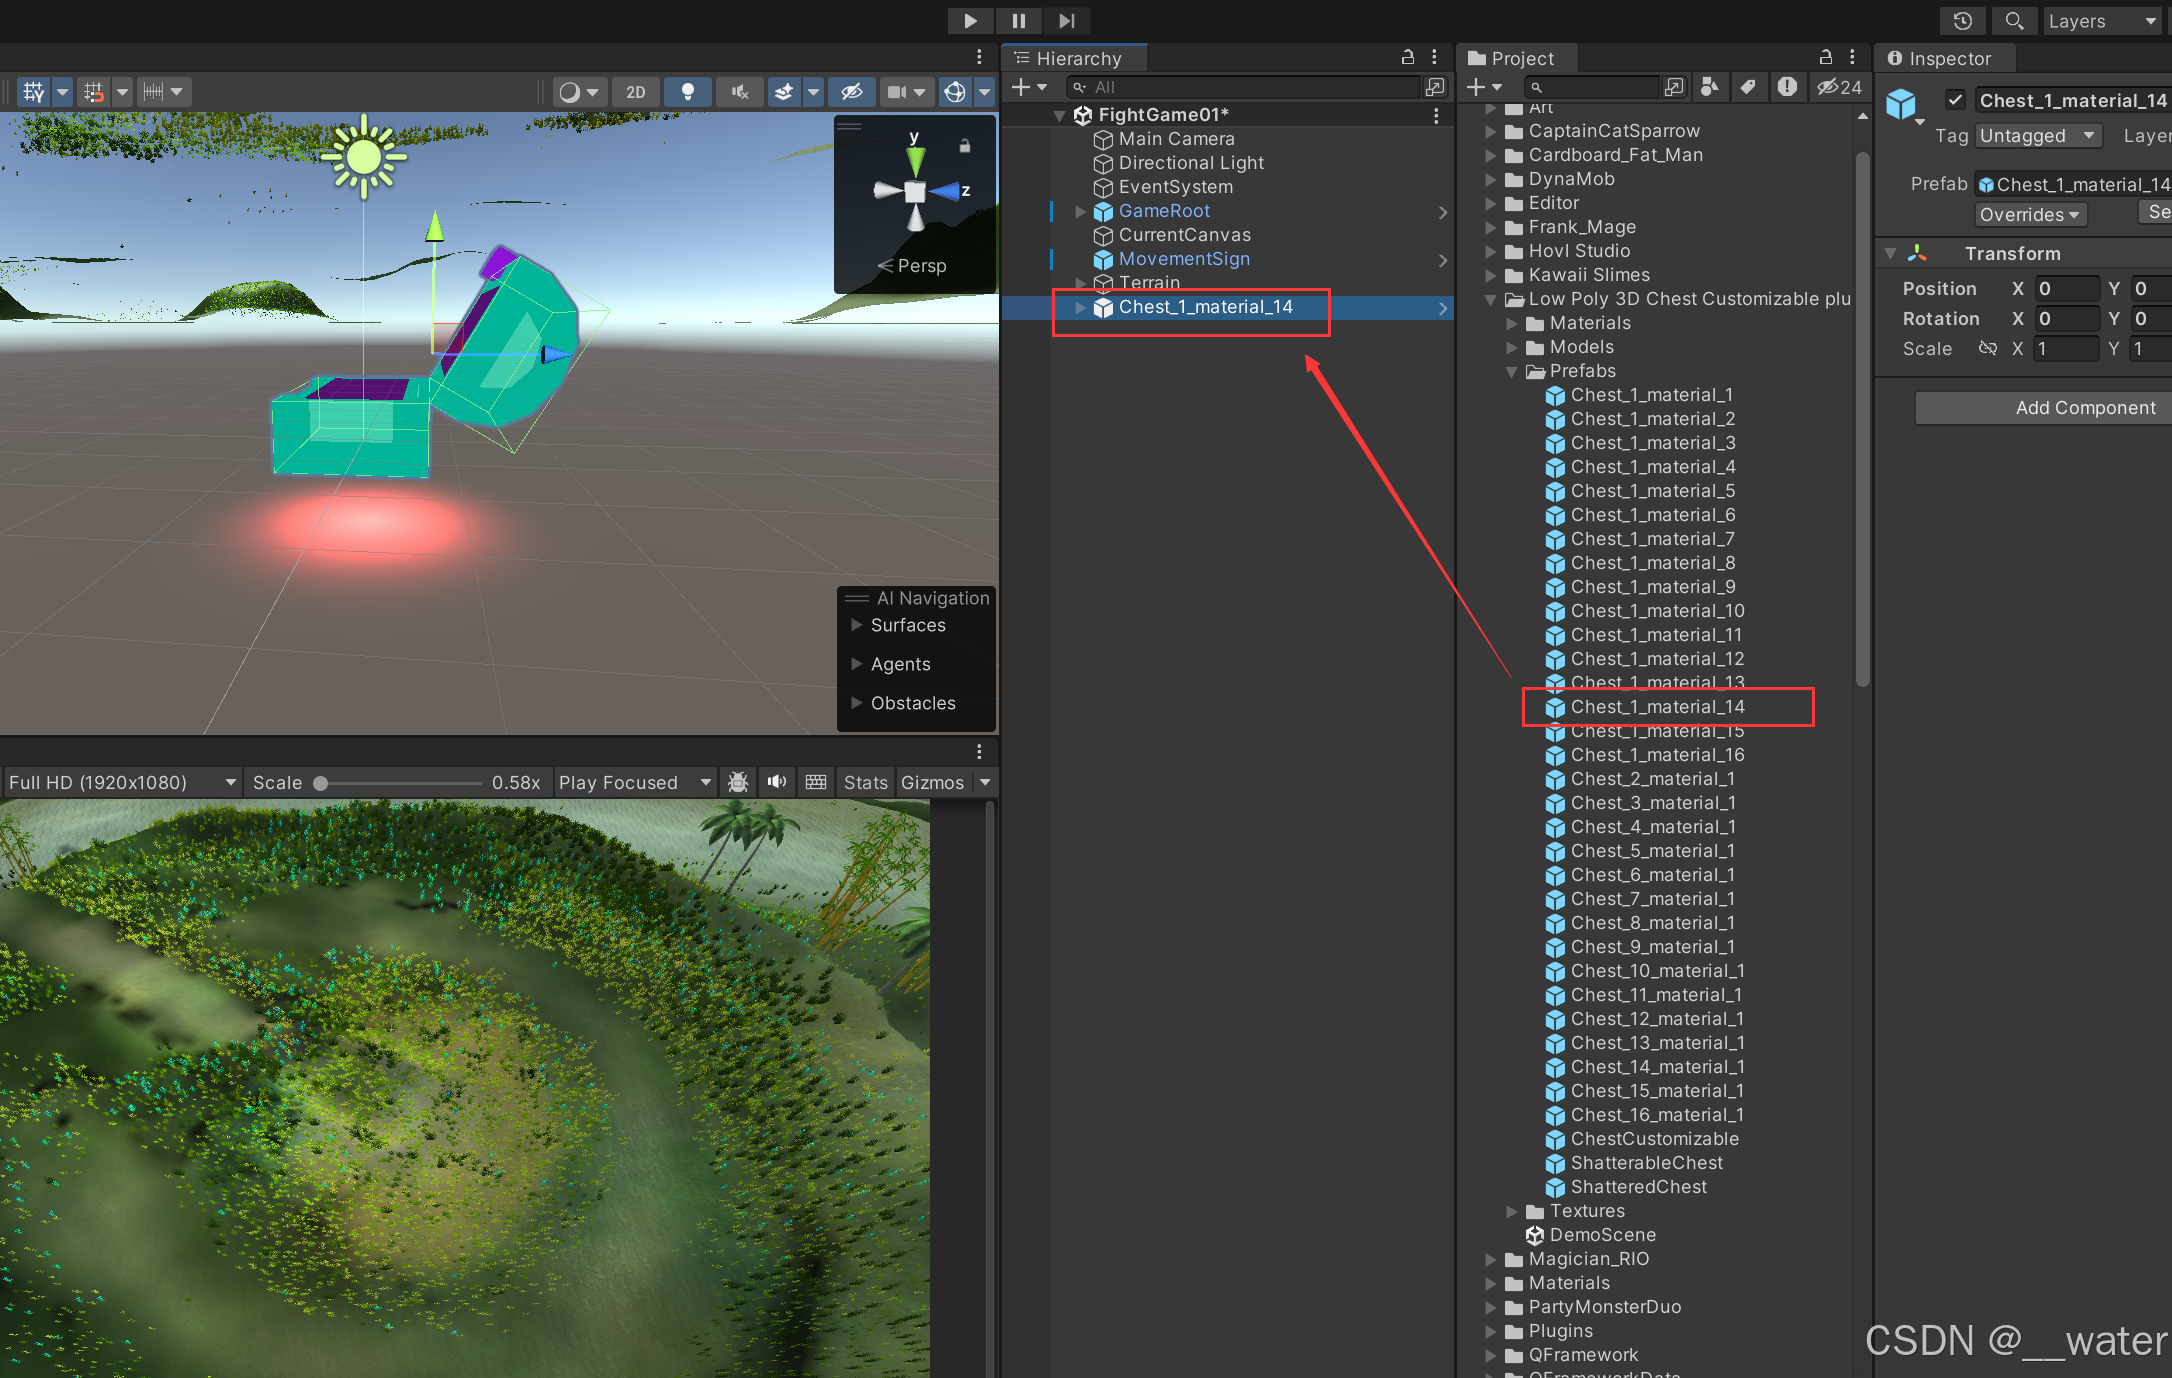Open Undo History clock icon

click(1962, 21)
